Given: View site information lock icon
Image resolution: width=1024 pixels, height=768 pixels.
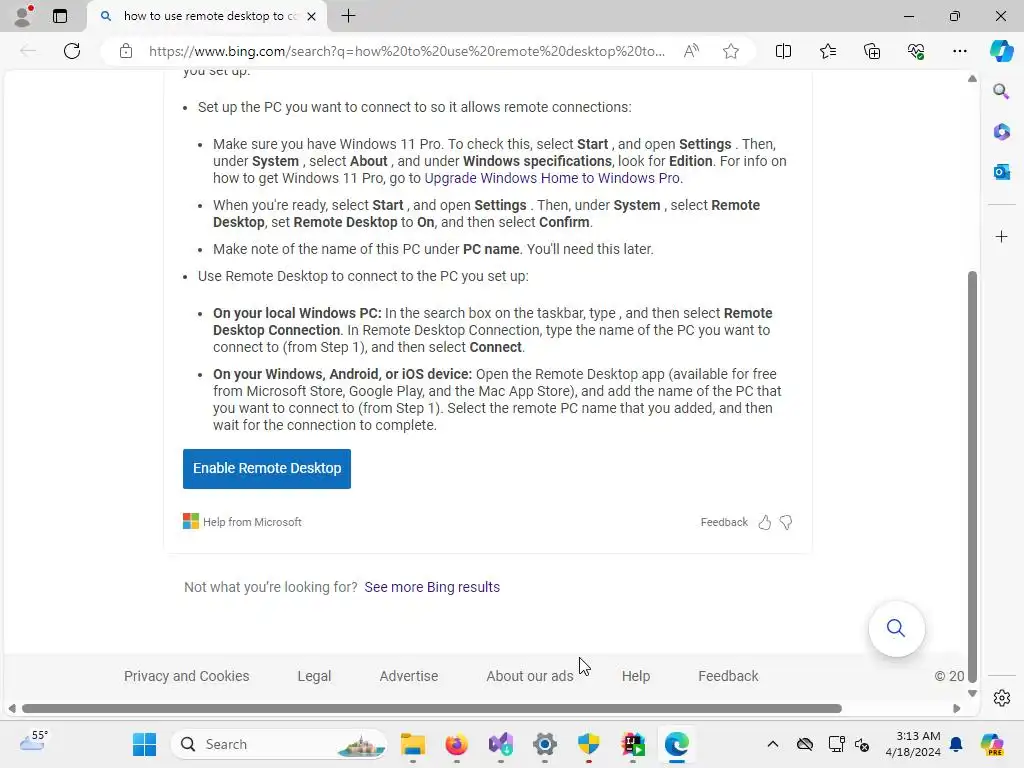Looking at the screenshot, I should coord(126,51).
